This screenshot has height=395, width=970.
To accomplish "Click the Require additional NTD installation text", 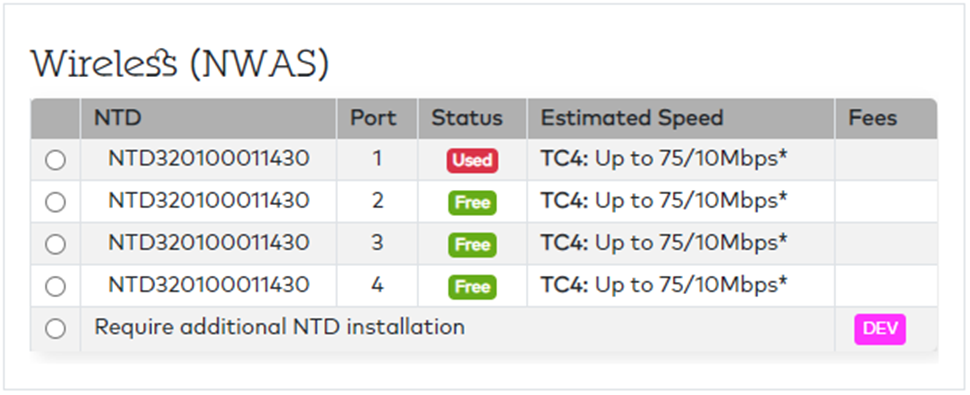I will (x=279, y=326).
